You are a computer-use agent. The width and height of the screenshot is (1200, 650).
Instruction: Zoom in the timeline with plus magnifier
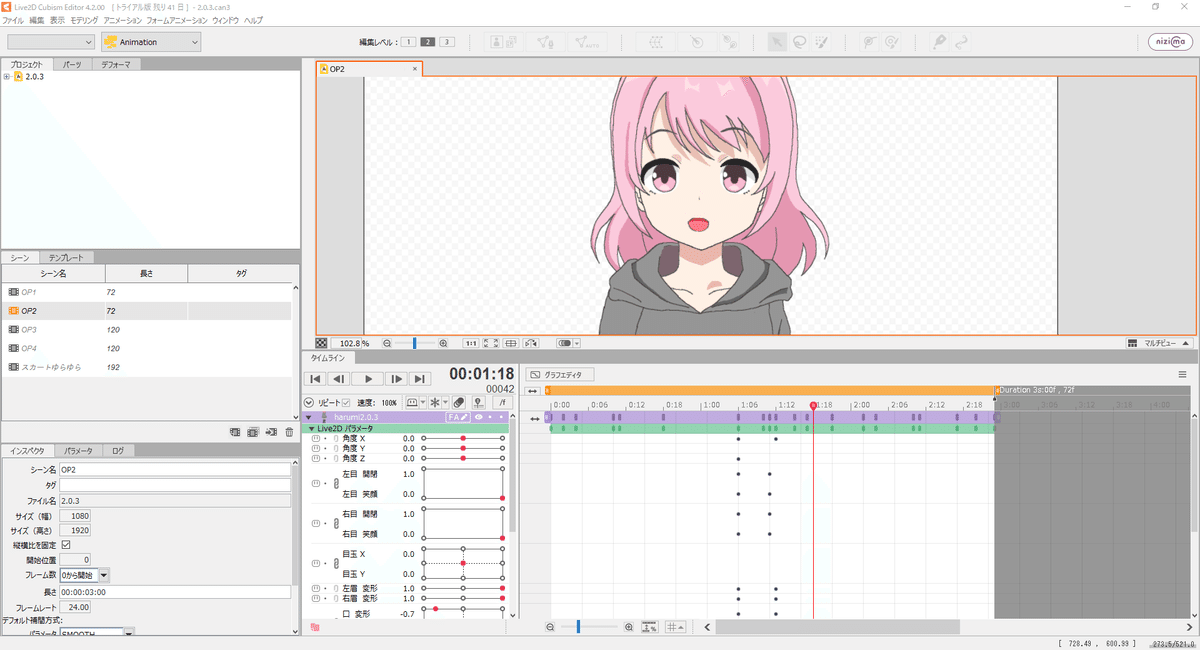(x=629, y=627)
